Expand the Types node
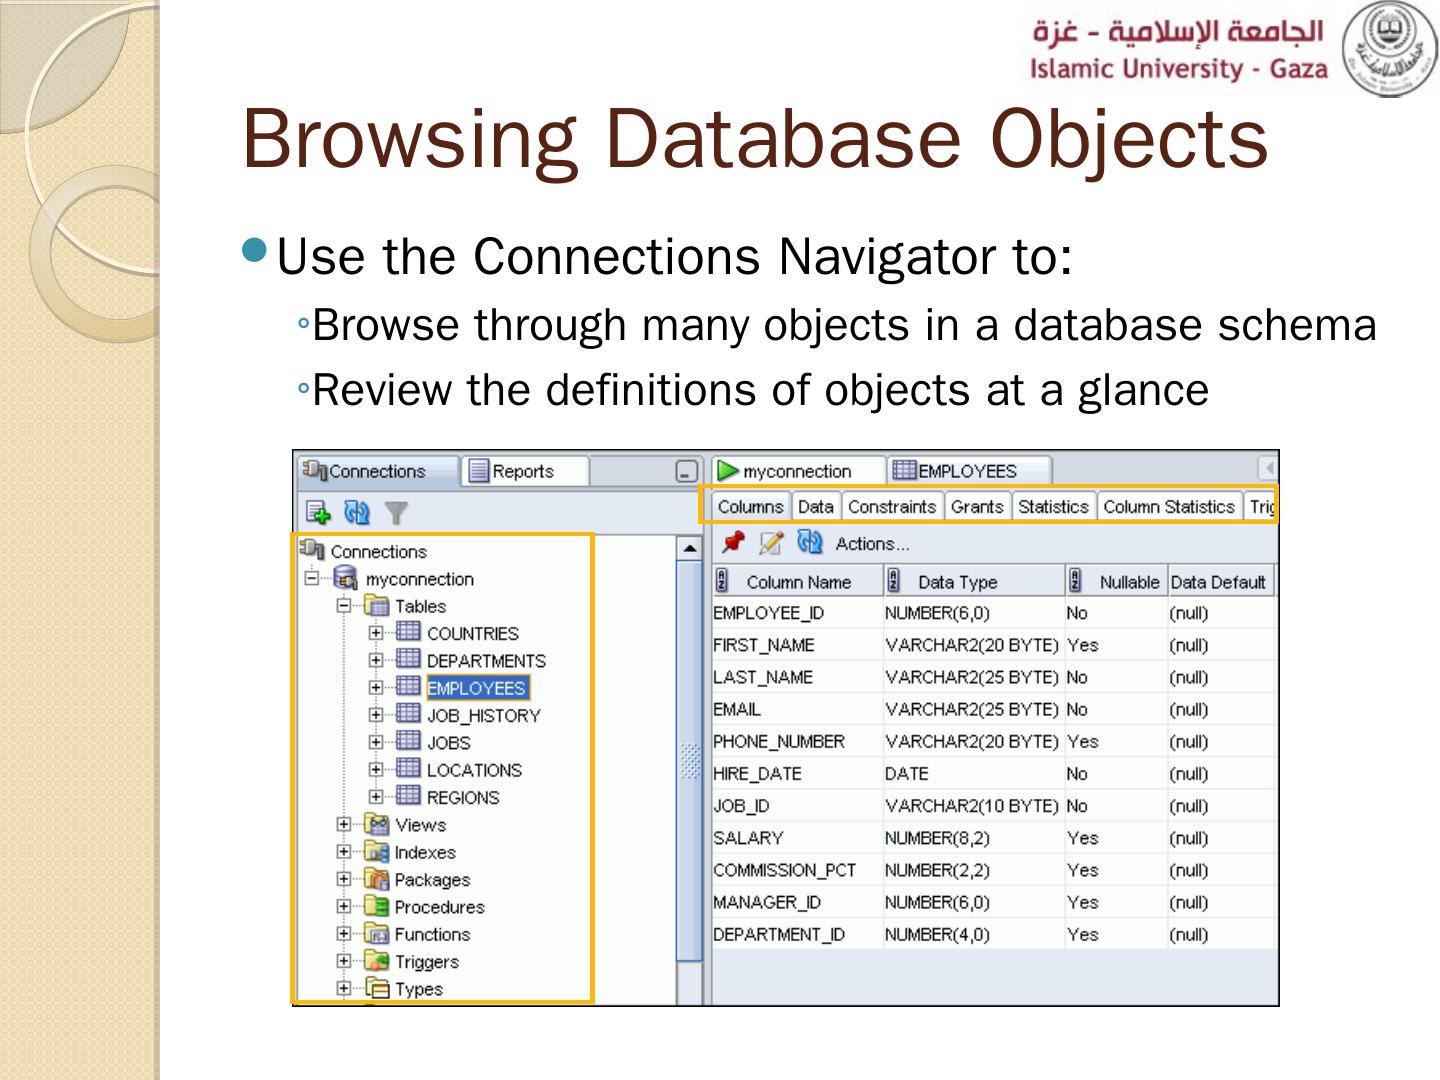Screen dimensions: 1440x1080 344,989
